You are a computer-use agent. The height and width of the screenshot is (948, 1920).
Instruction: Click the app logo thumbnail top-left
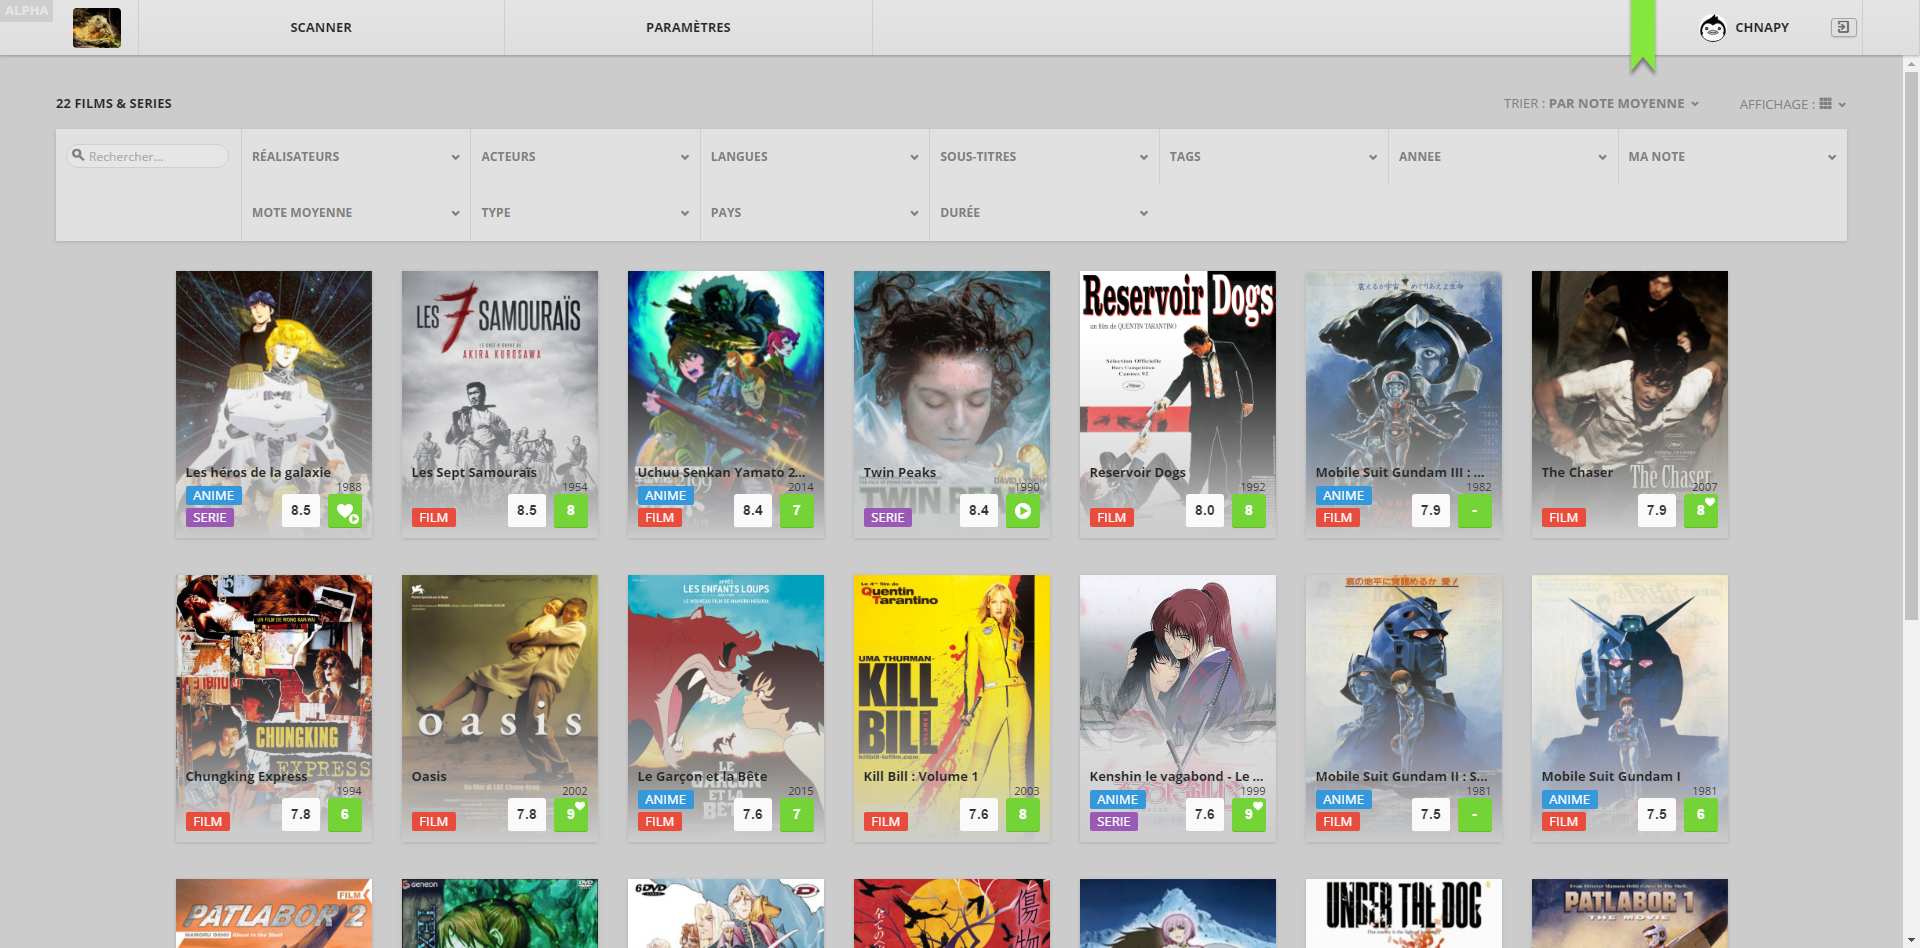coord(97,28)
